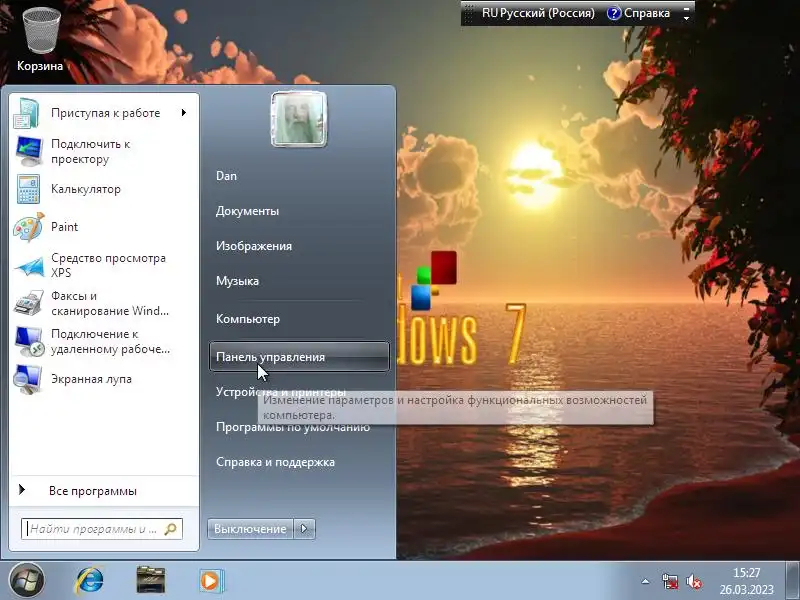Click the Fax and Scan icon
The width and height of the screenshot is (800, 600).
tap(29, 303)
